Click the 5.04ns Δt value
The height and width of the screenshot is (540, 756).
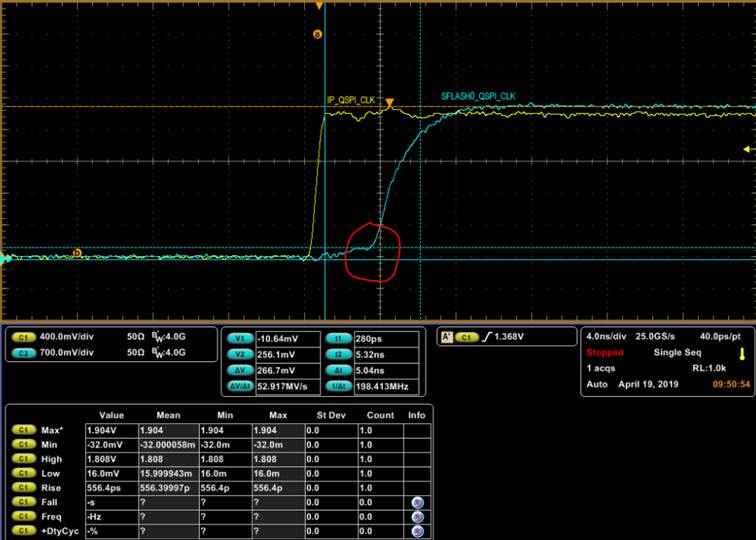[369, 370]
